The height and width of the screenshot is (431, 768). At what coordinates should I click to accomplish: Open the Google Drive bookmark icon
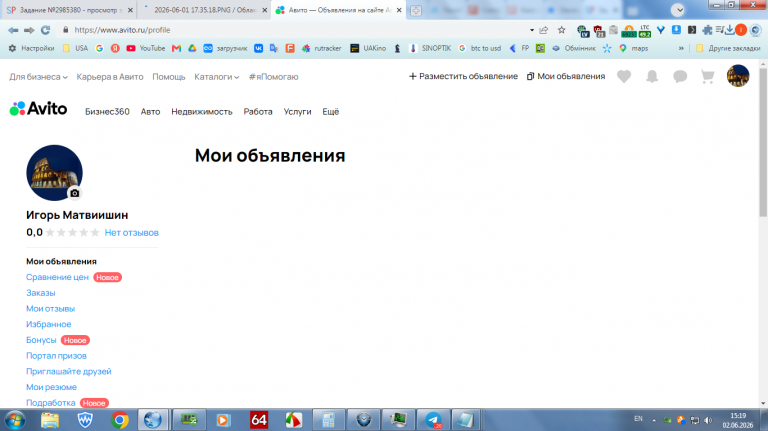click(192, 48)
